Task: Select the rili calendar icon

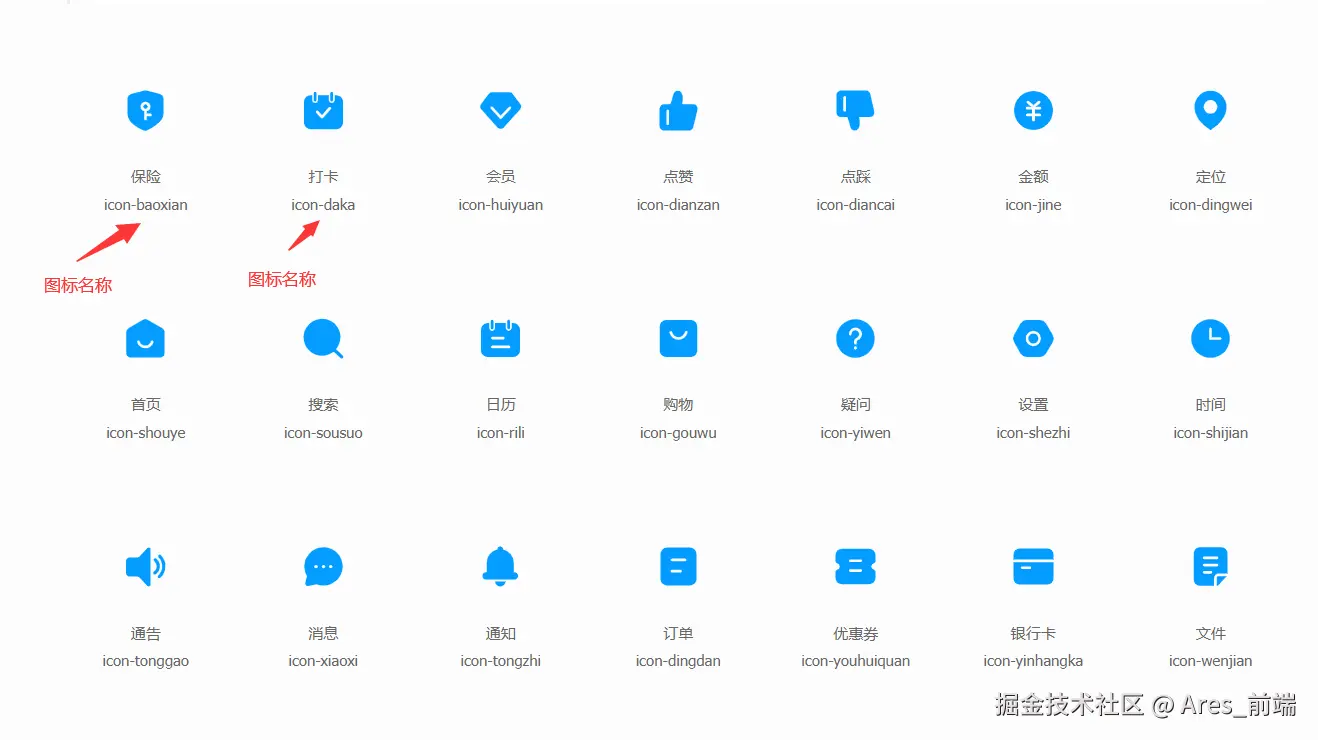Action: [500, 339]
